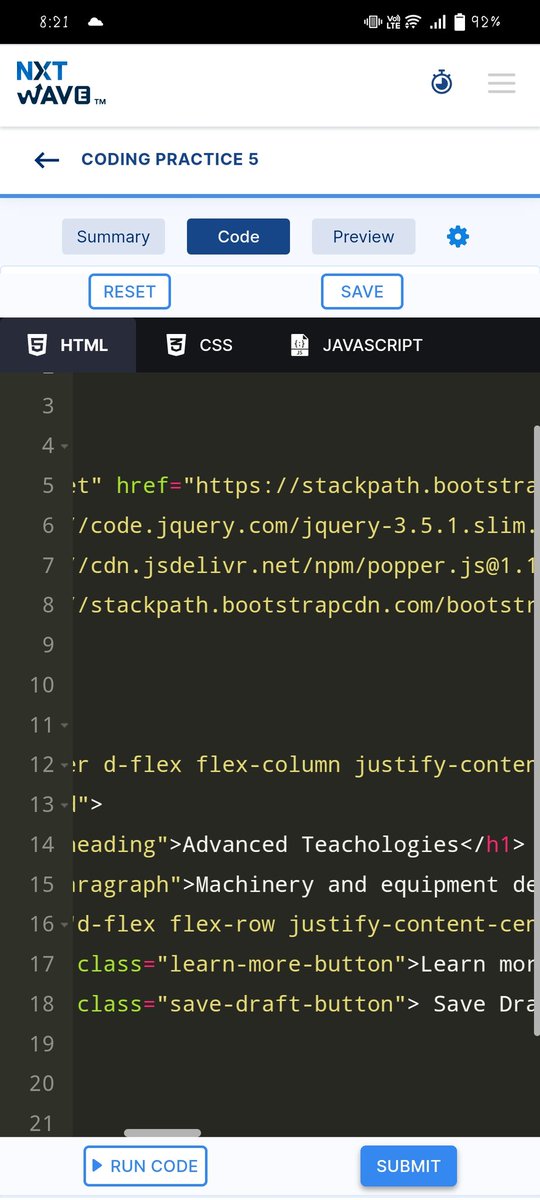The width and height of the screenshot is (540, 1200).
Task: Select the JAVASCRIPT editor tab
Action: pyautogui.click(x=356, y=345)
